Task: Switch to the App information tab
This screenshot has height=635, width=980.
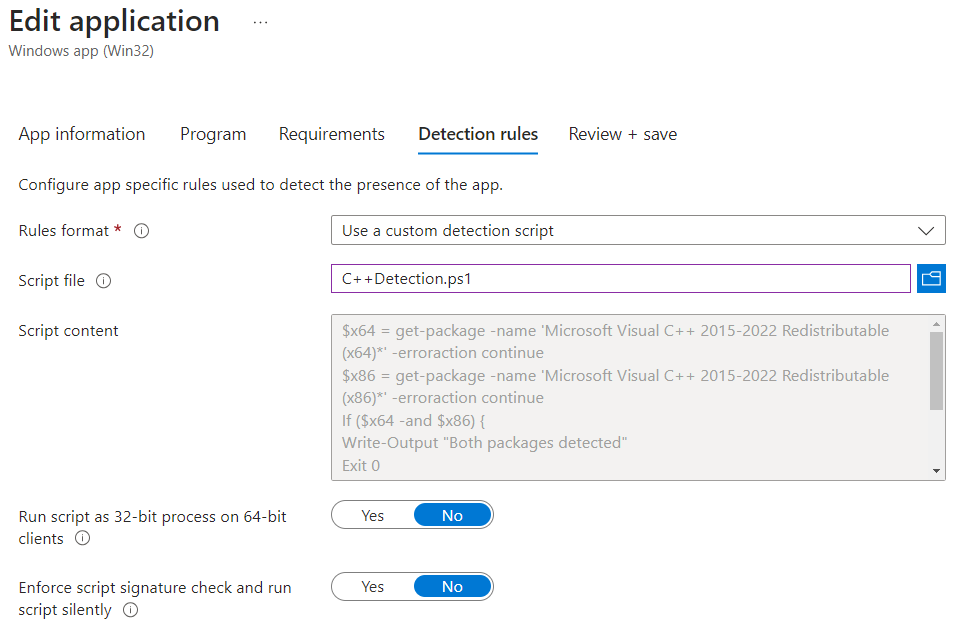Action: (82, 134)
